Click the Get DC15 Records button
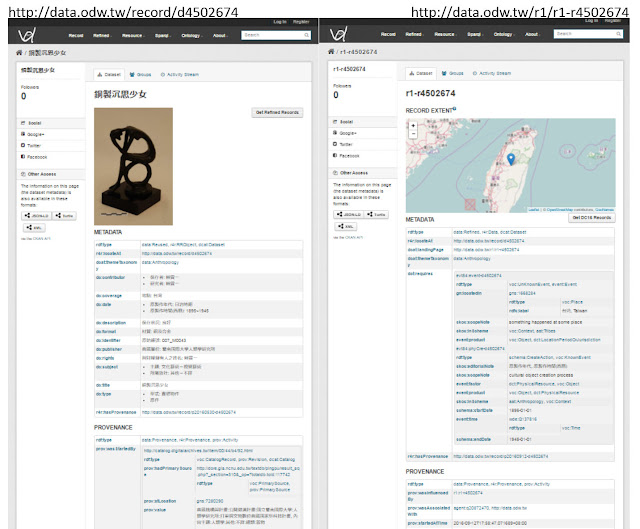The width and height of the screenshot is (640, 529). point(592,218)
